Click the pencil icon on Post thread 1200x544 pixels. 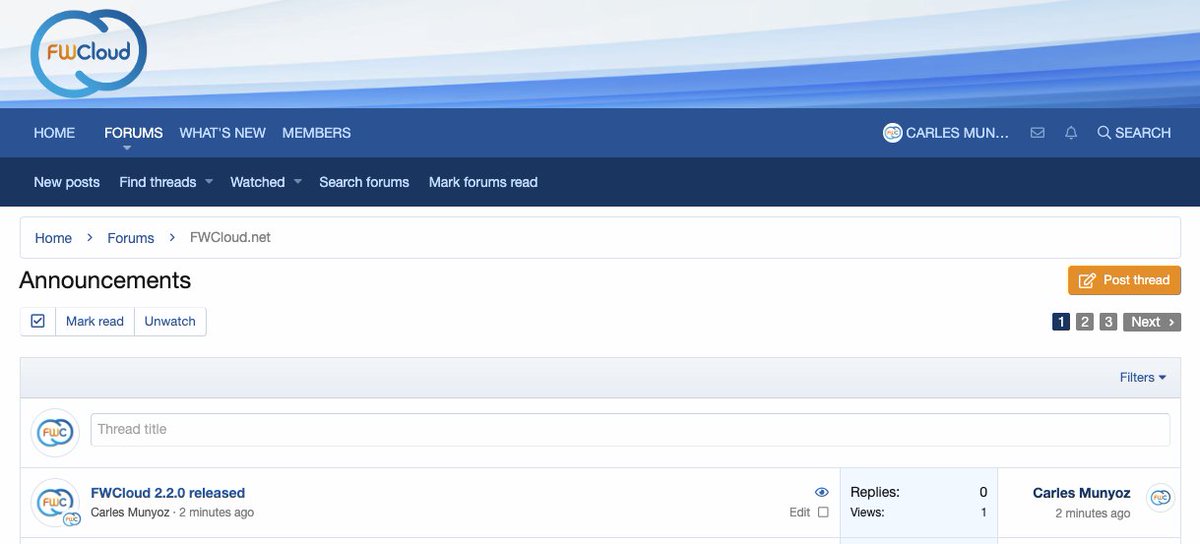1087,280
